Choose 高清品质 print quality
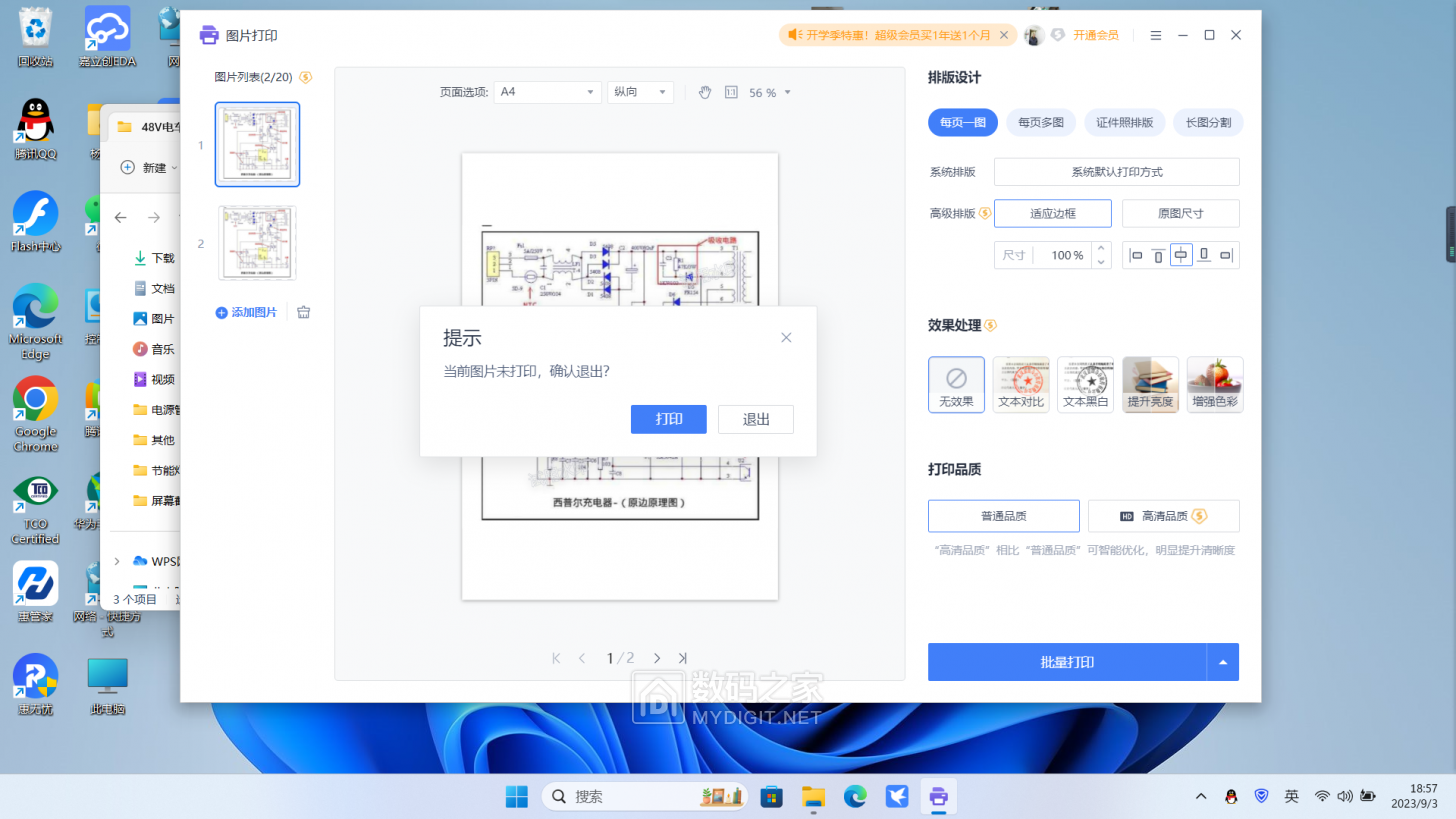This screenshot has width=1456, height=819. 1164,516
